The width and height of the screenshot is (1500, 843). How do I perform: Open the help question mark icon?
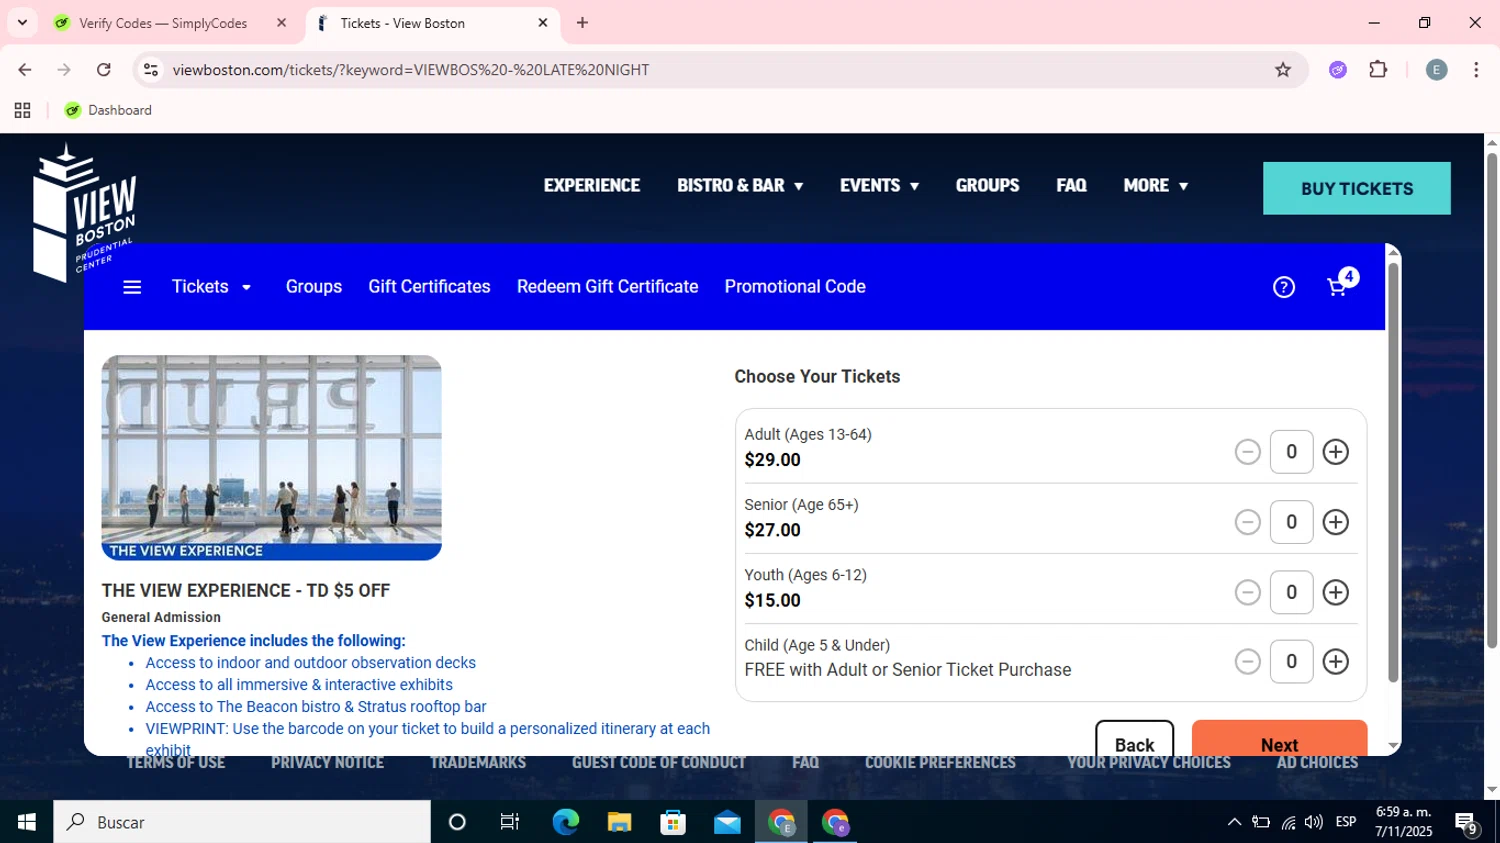[x=1284, y=288]
